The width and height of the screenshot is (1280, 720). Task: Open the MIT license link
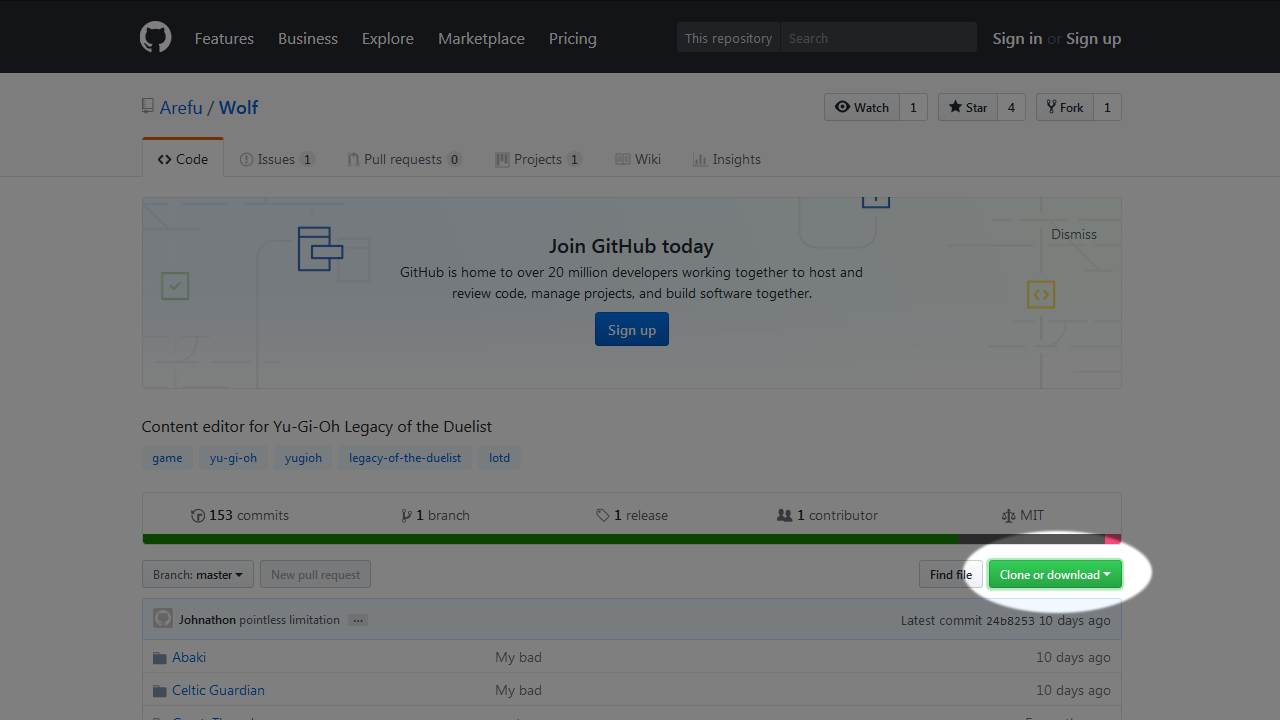tap(1023, 515)
